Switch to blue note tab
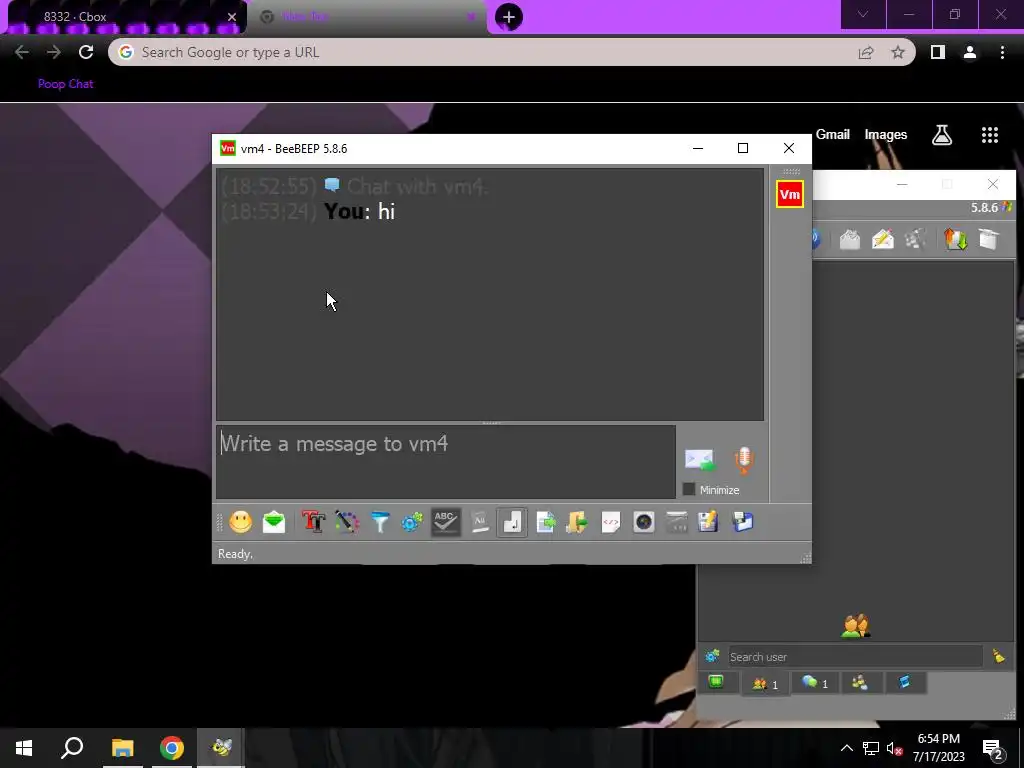 tap(904, 682)
